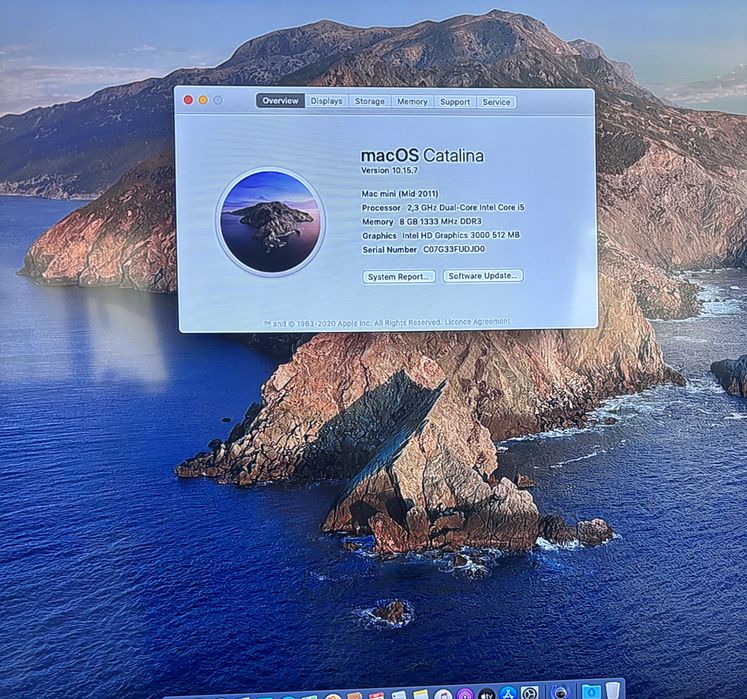The image size is (747, 699).
Task: Open Music from the Dock
Action: 443,695
